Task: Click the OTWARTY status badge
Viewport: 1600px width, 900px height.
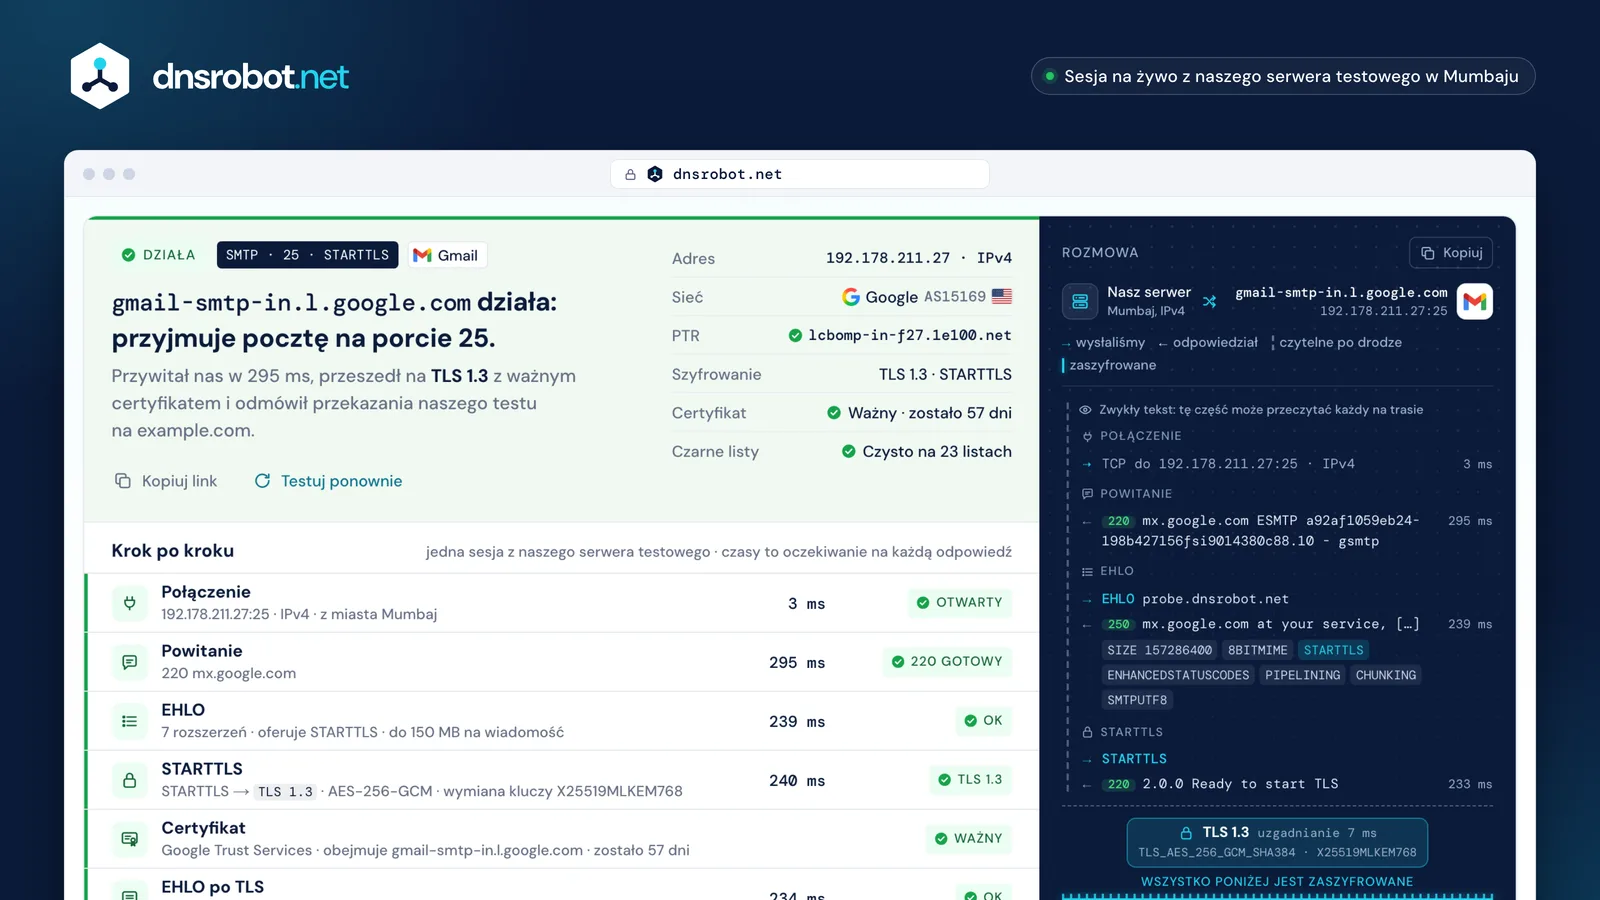Action: pos(960,602)
